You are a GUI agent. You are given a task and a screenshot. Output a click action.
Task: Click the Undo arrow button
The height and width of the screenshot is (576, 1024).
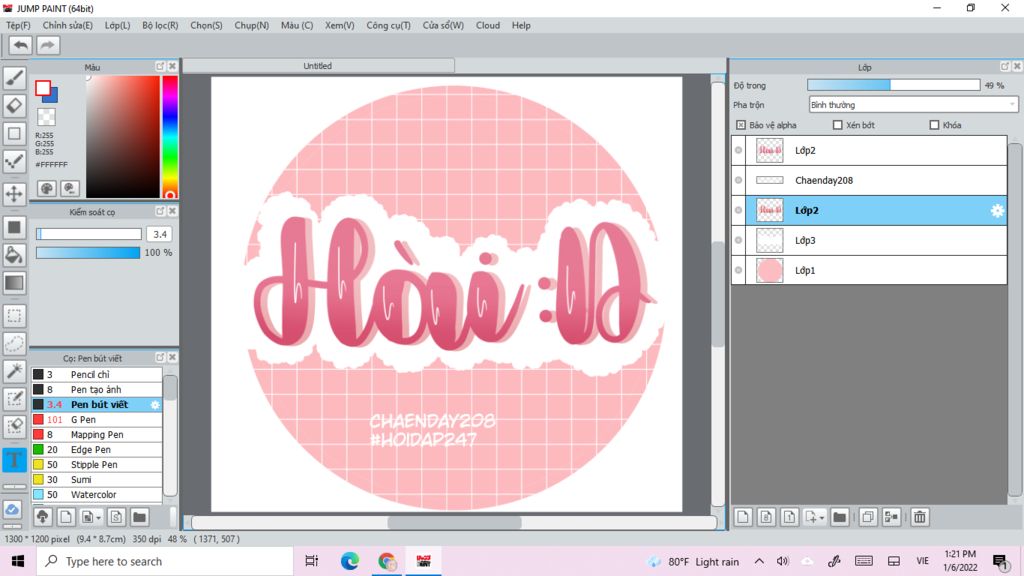coord(20,45)
